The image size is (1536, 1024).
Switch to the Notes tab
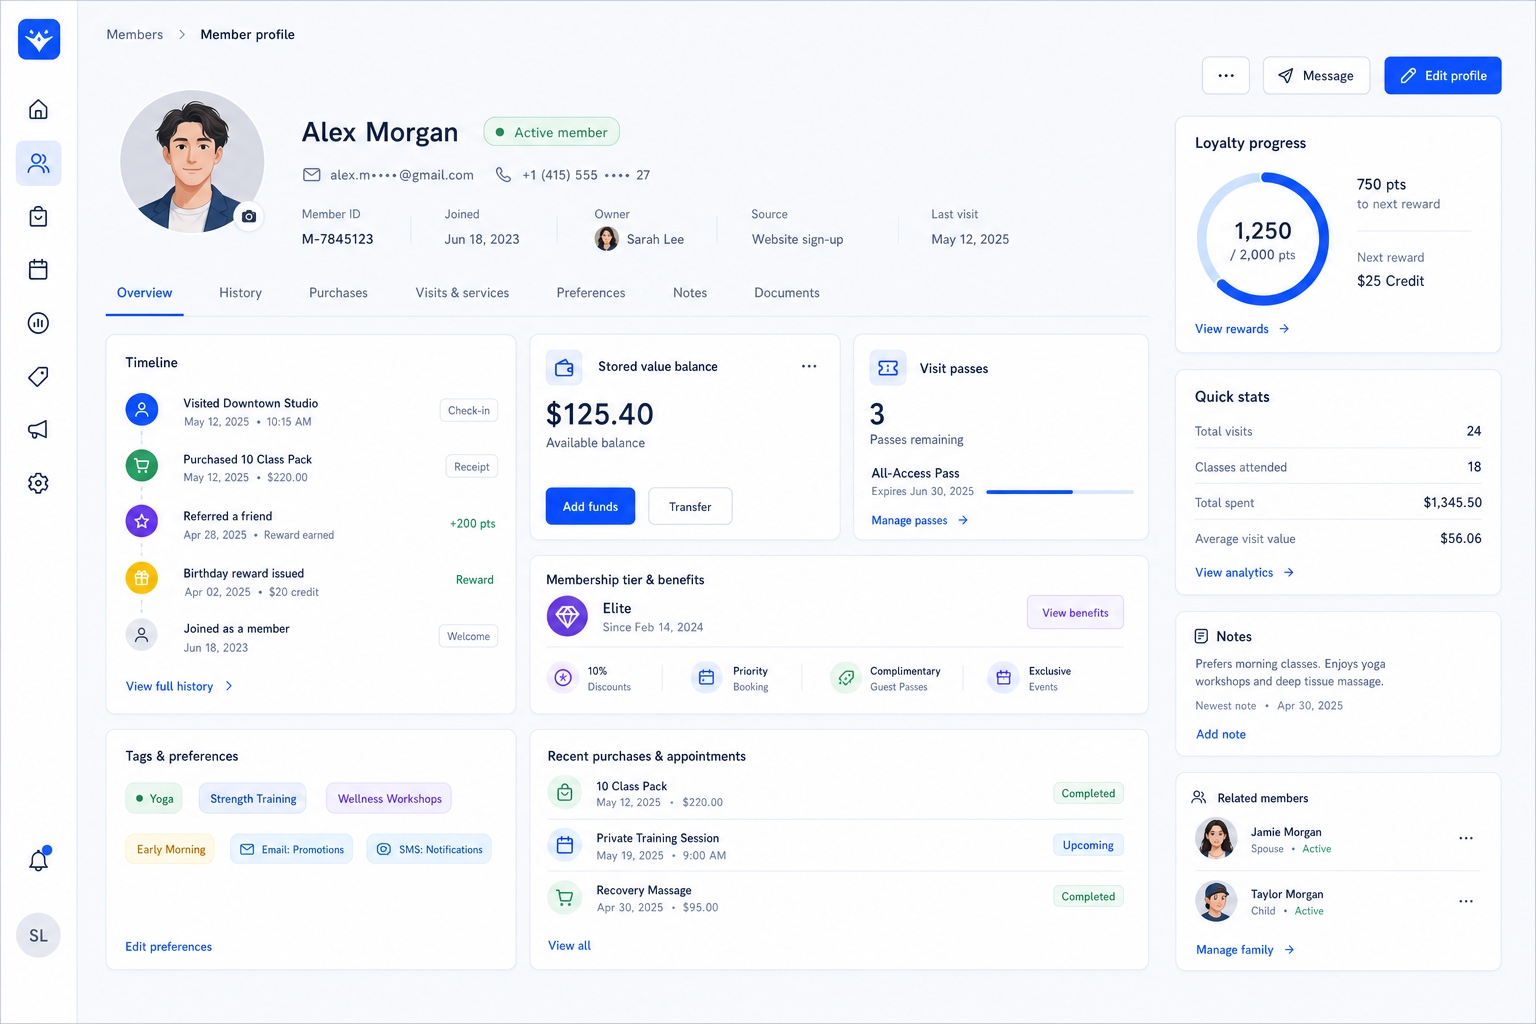(x=690, y=293)
